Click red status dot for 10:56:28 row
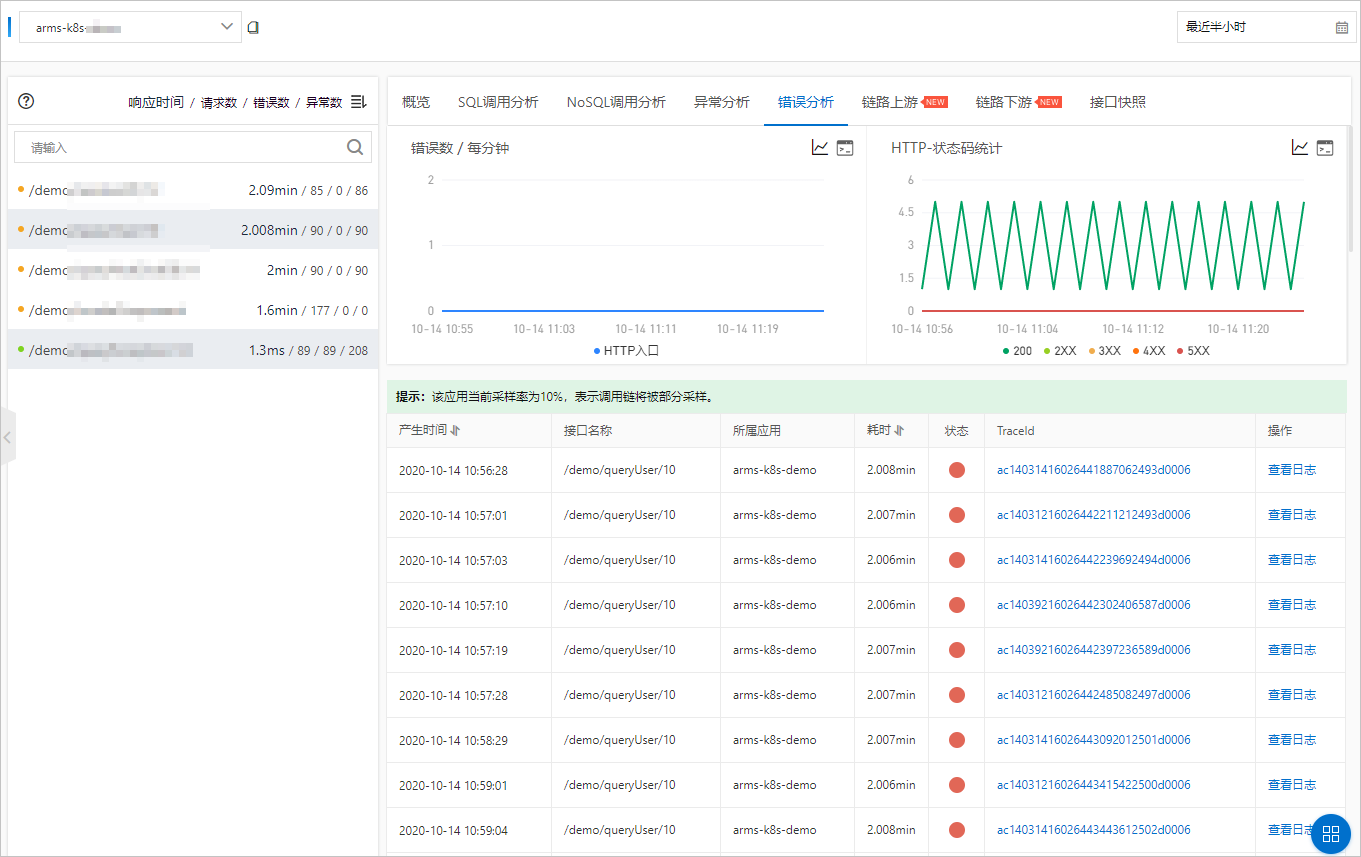 coord(957,470)
